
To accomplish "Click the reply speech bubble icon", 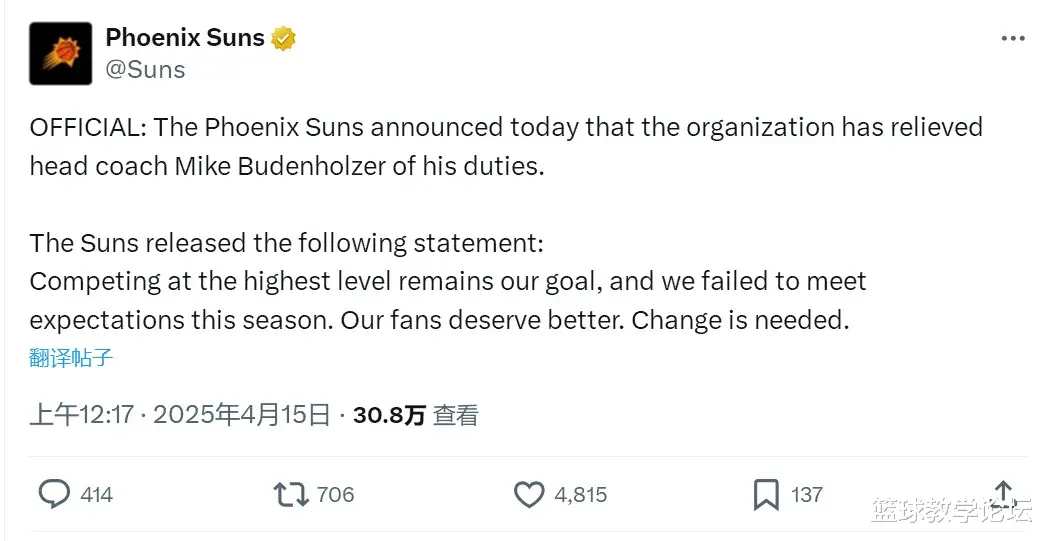I will pos(54,494).
